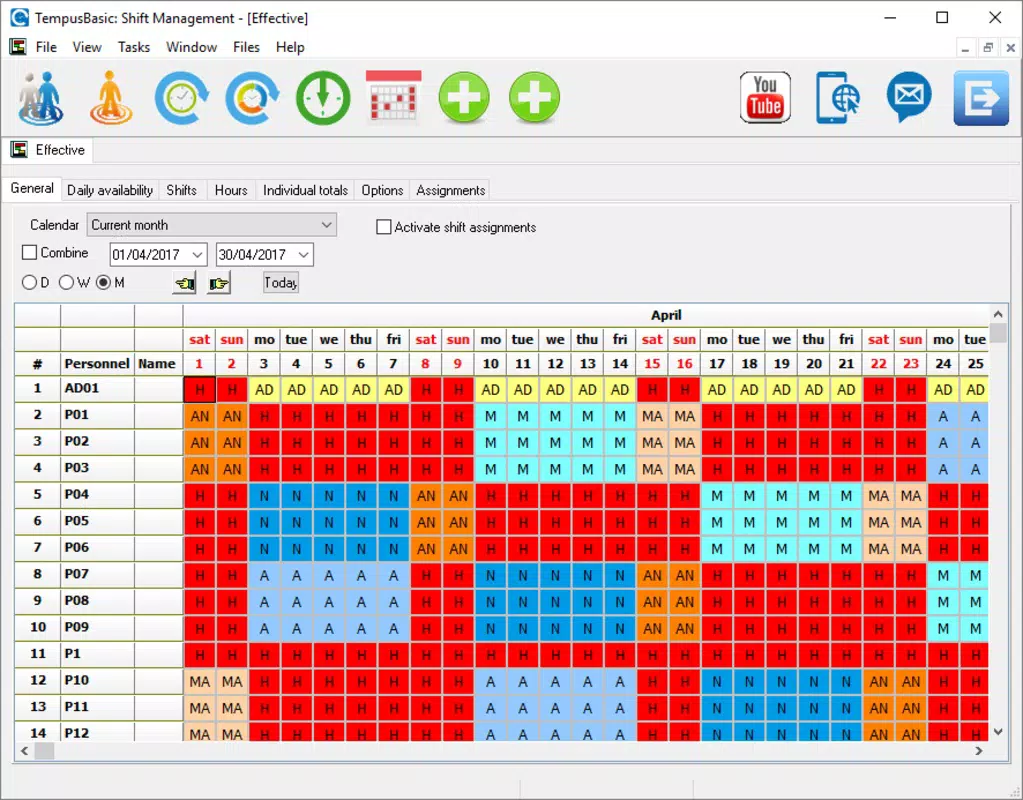Click the first green plus icon

click(464, 98)
